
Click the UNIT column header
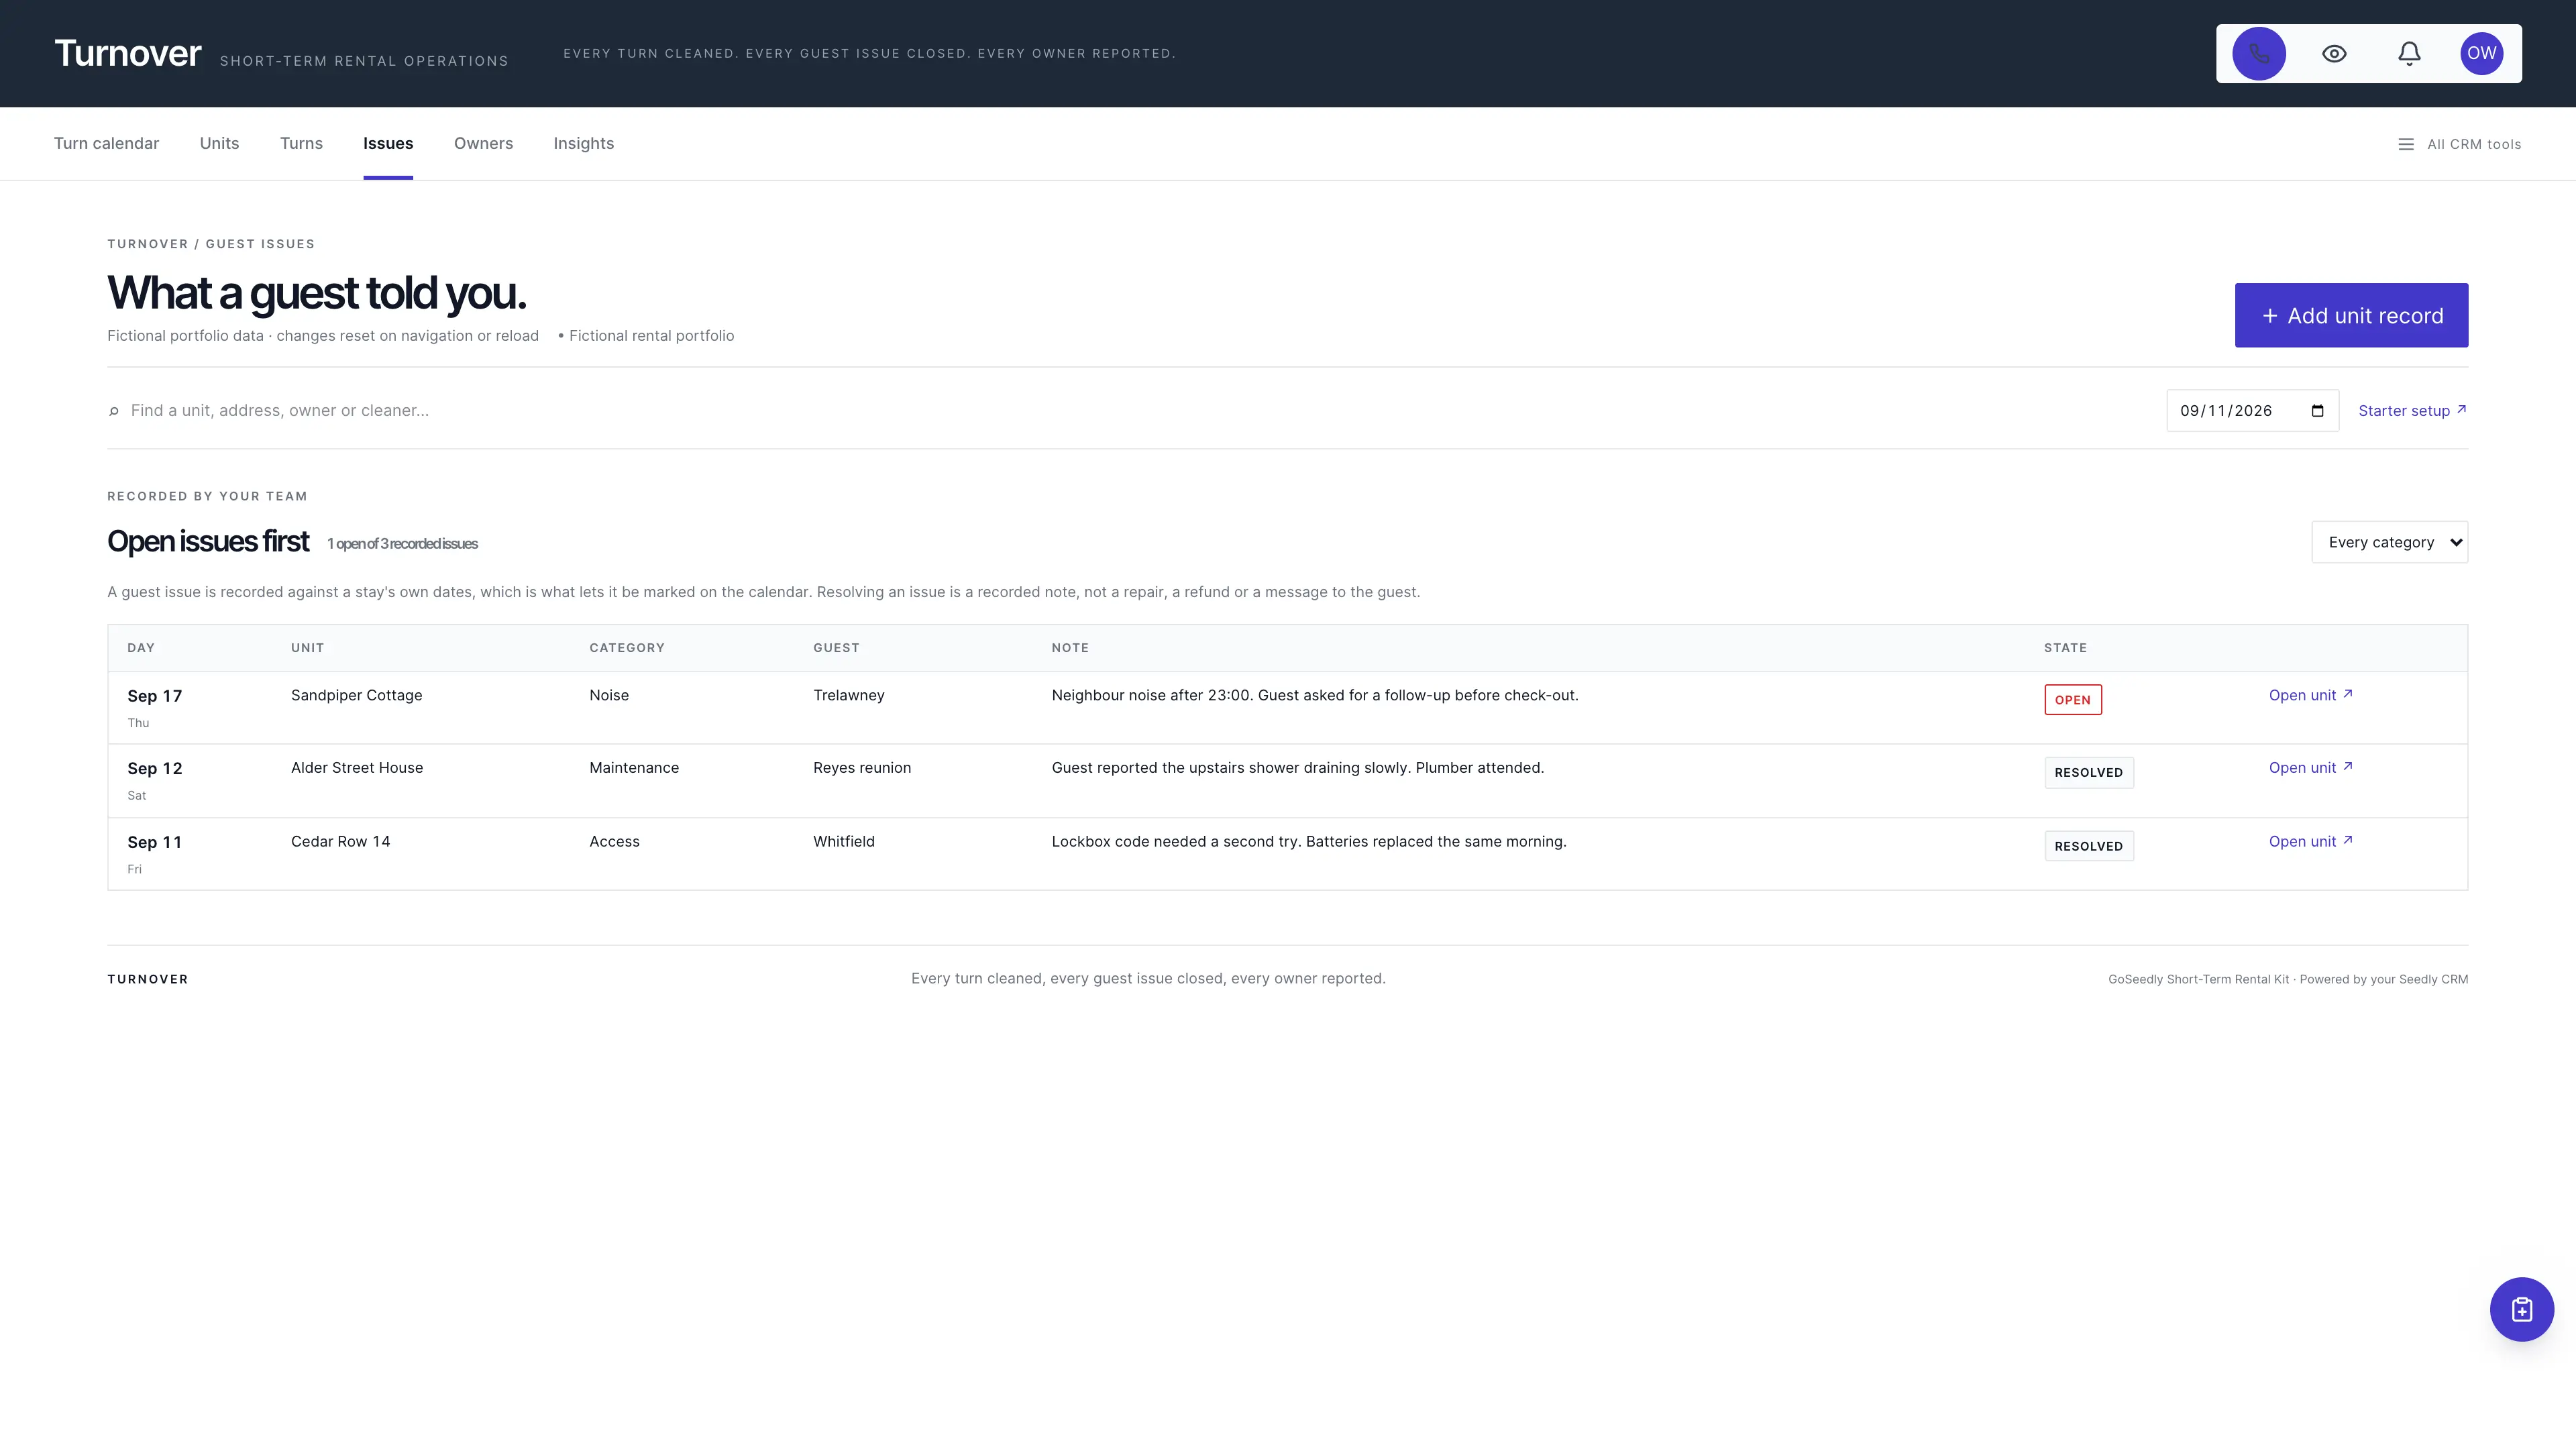tap(307, 648)
